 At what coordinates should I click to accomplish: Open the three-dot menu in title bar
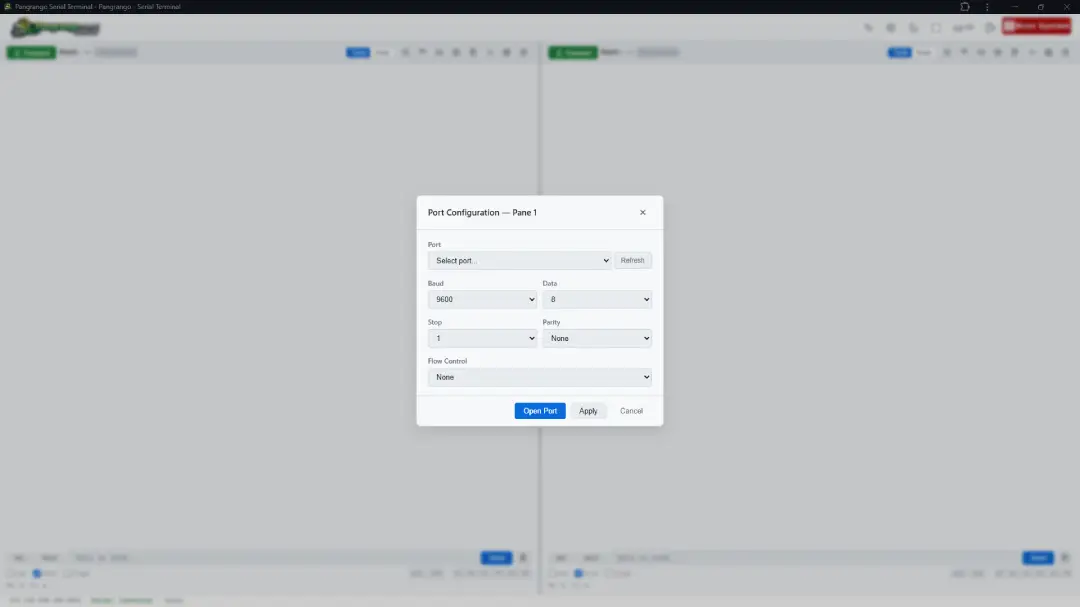click(x=987, y=7)
